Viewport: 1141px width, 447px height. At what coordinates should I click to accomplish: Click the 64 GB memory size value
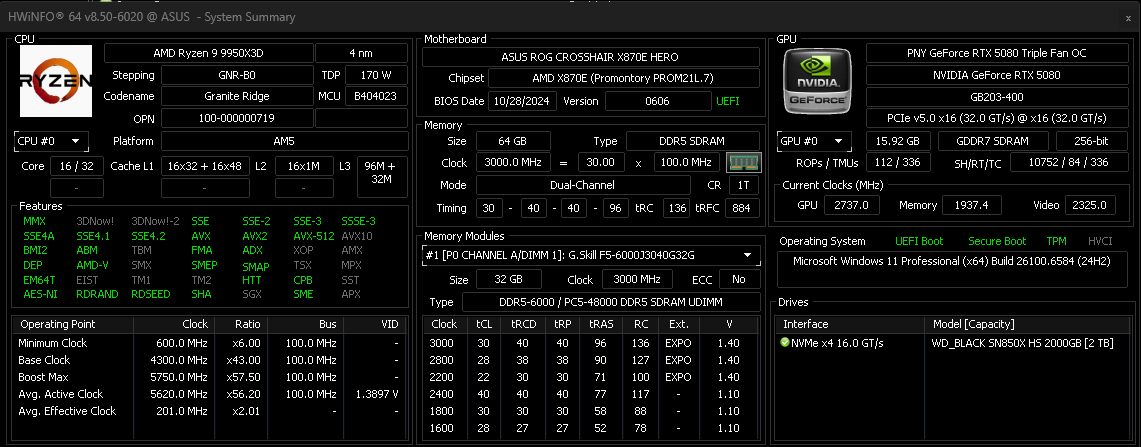[x=513, y=141]
